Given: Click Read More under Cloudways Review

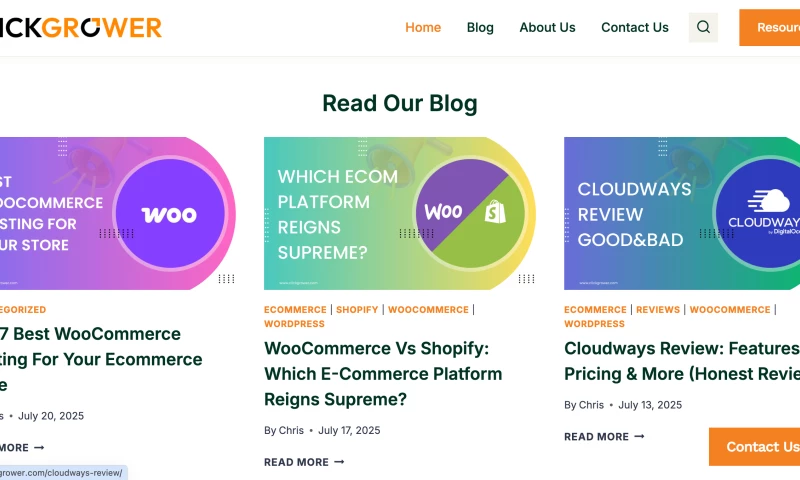Looking at the screenshot, I should click(x=604, y=437).
